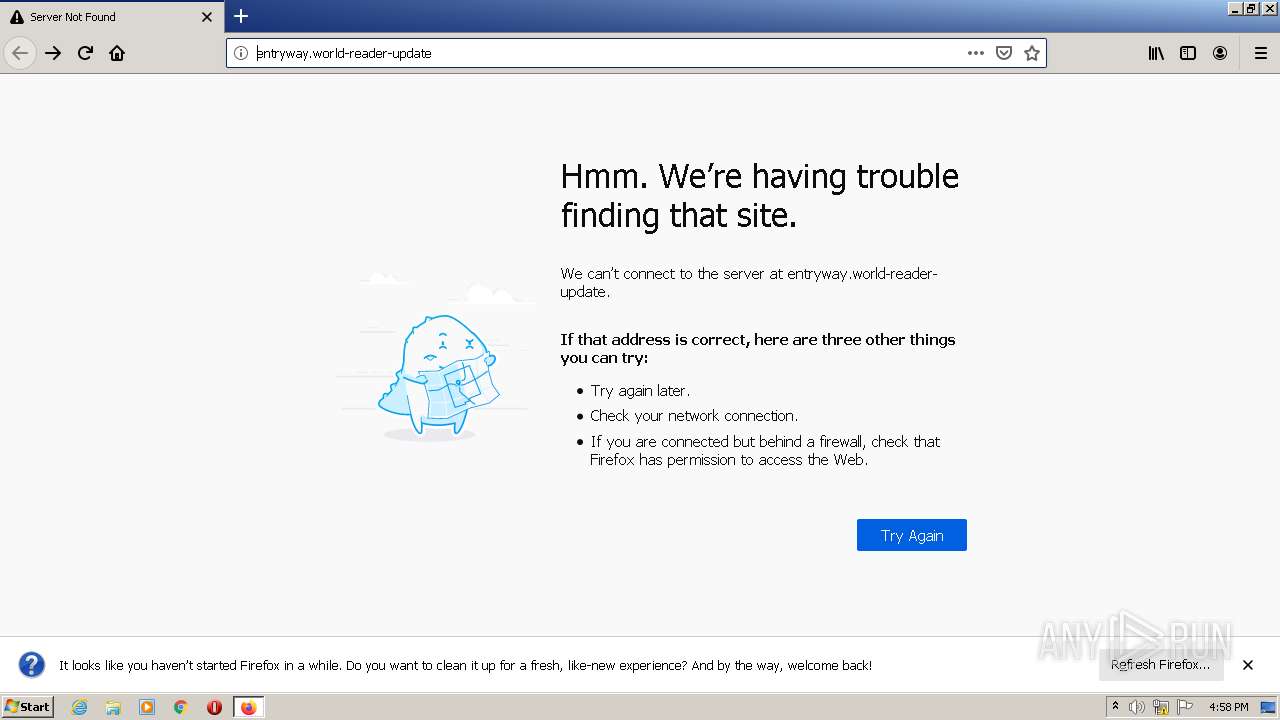Click the 'Try again later.' bullet text

(x=640, y=391)
